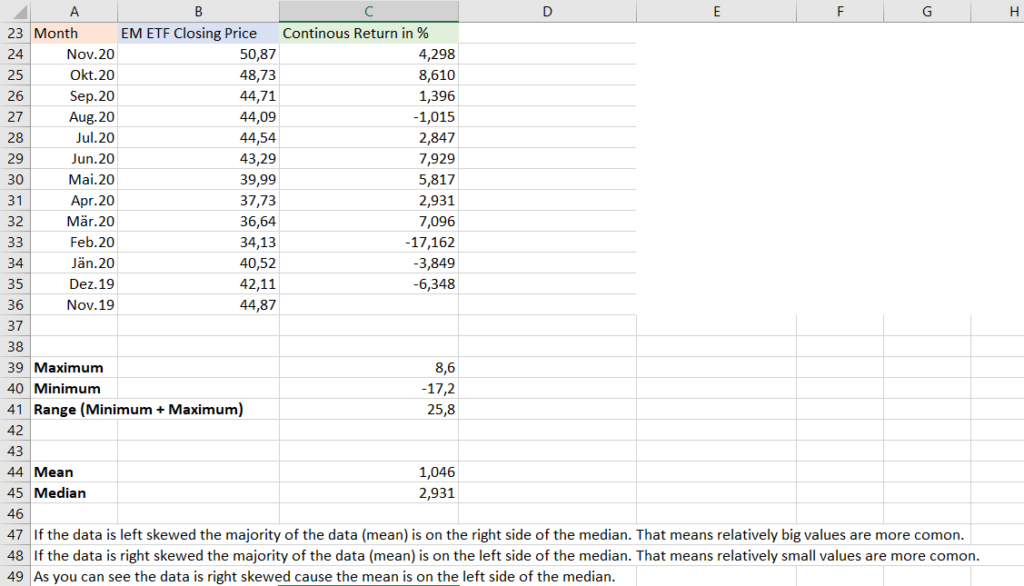Select the 'Okt.20' month cell
Screen dimensions: 1024x586
pyautogui.click(x=74, y=75)
